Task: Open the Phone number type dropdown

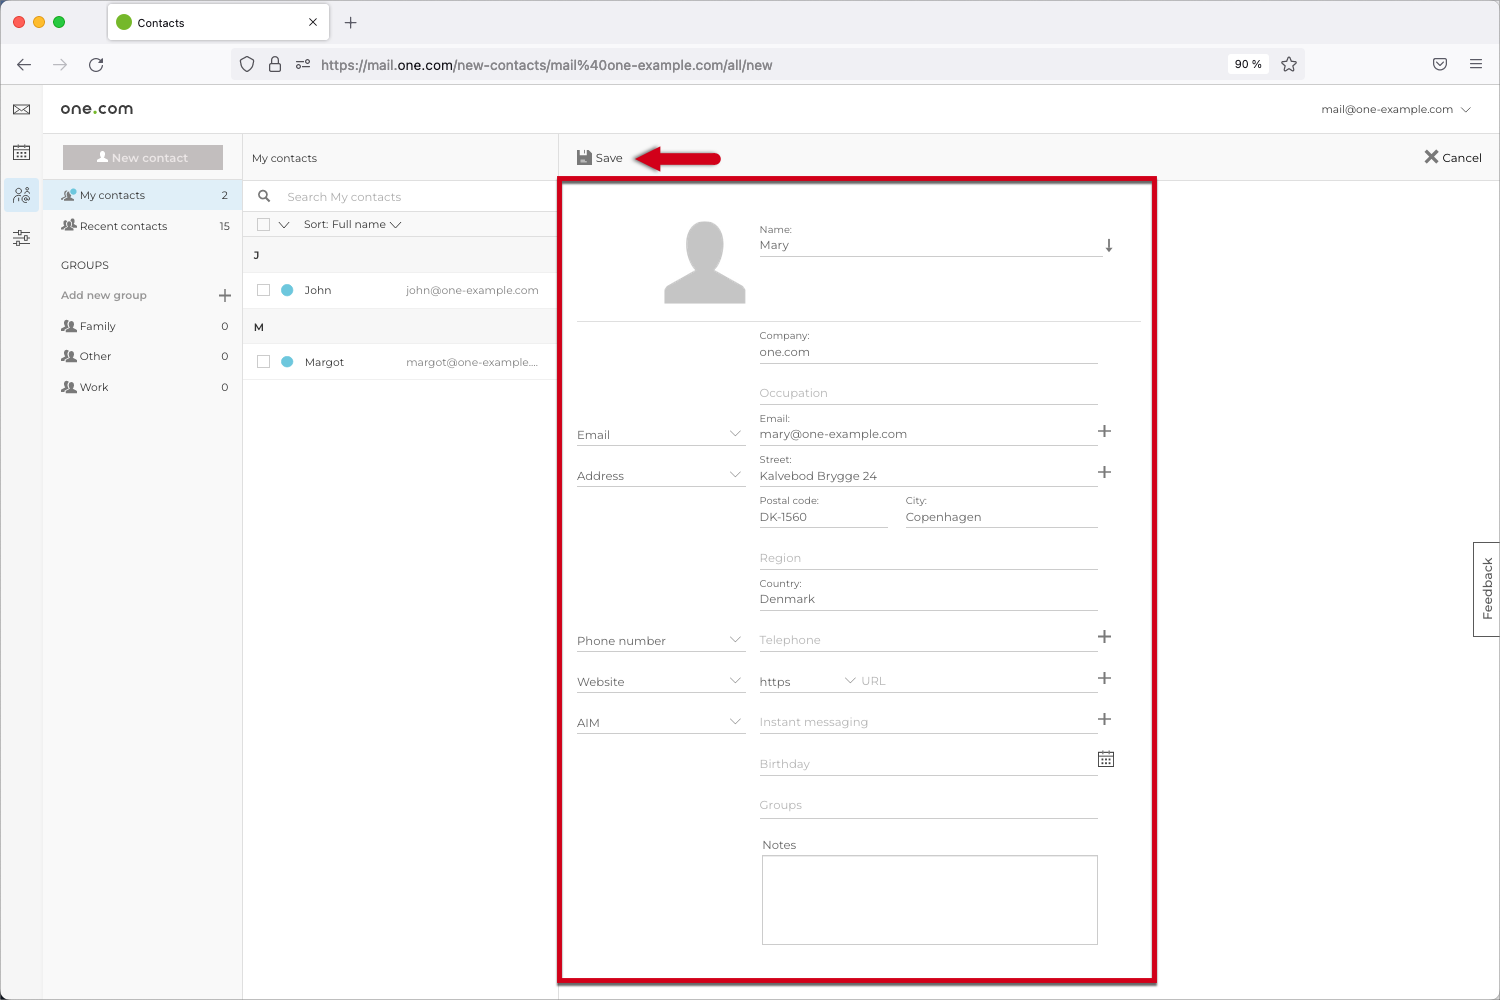Action: 660,641
